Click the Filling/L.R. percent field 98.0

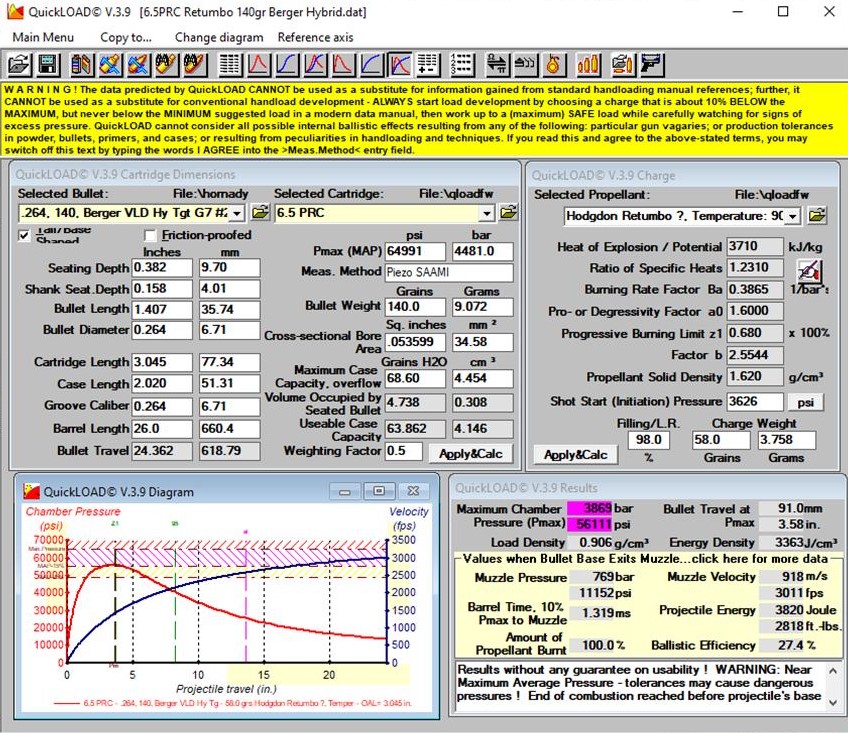coord(648,440)
